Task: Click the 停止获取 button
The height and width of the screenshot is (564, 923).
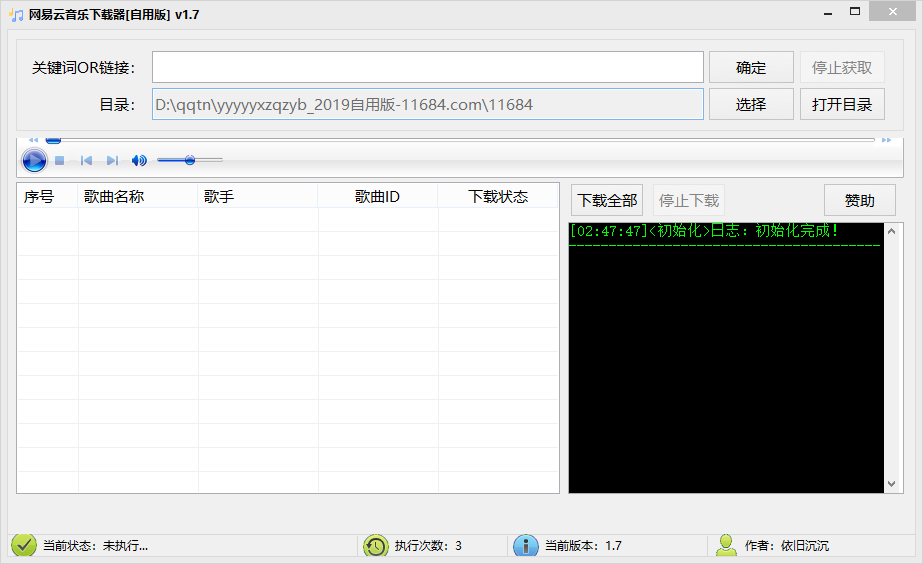Action: pyautogui.click(x=842, y=68)
